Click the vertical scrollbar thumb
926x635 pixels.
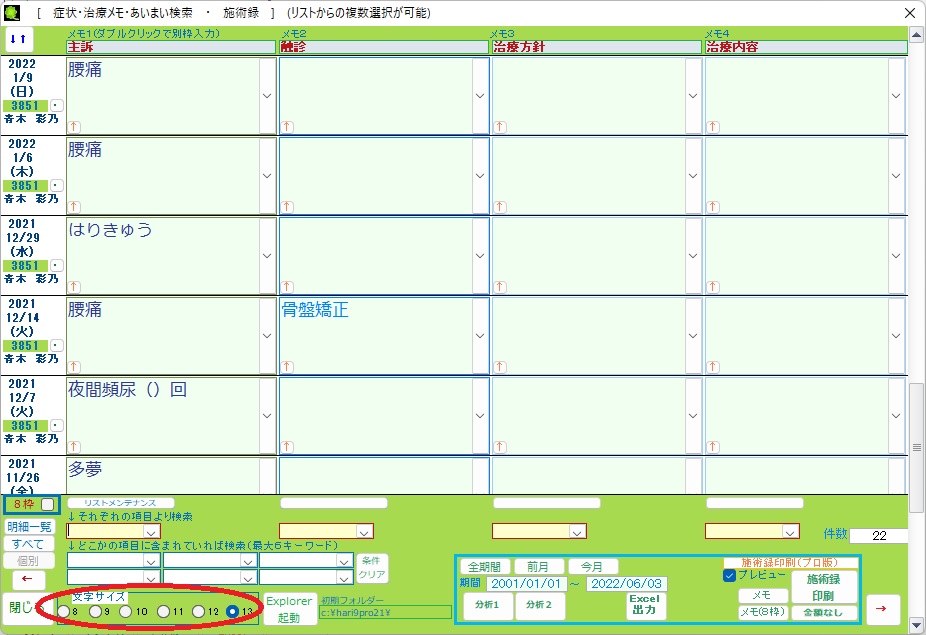[917, 447]
